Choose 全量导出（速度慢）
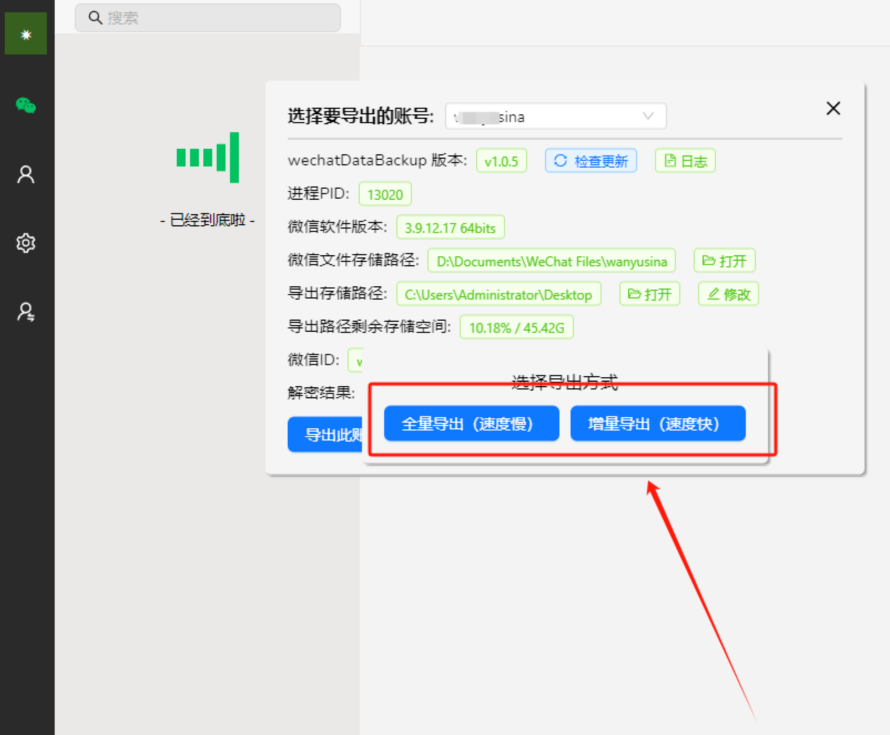The width and height of the screenshot is (890, 735). [x=467, y=424]
